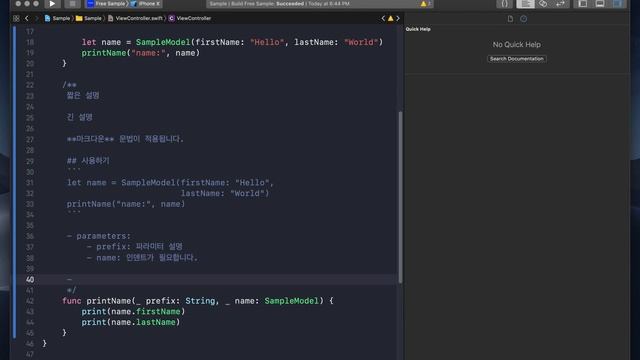Go forward in the editor history
This screenshot has height=360, width=640.
(x=36, y=18)
